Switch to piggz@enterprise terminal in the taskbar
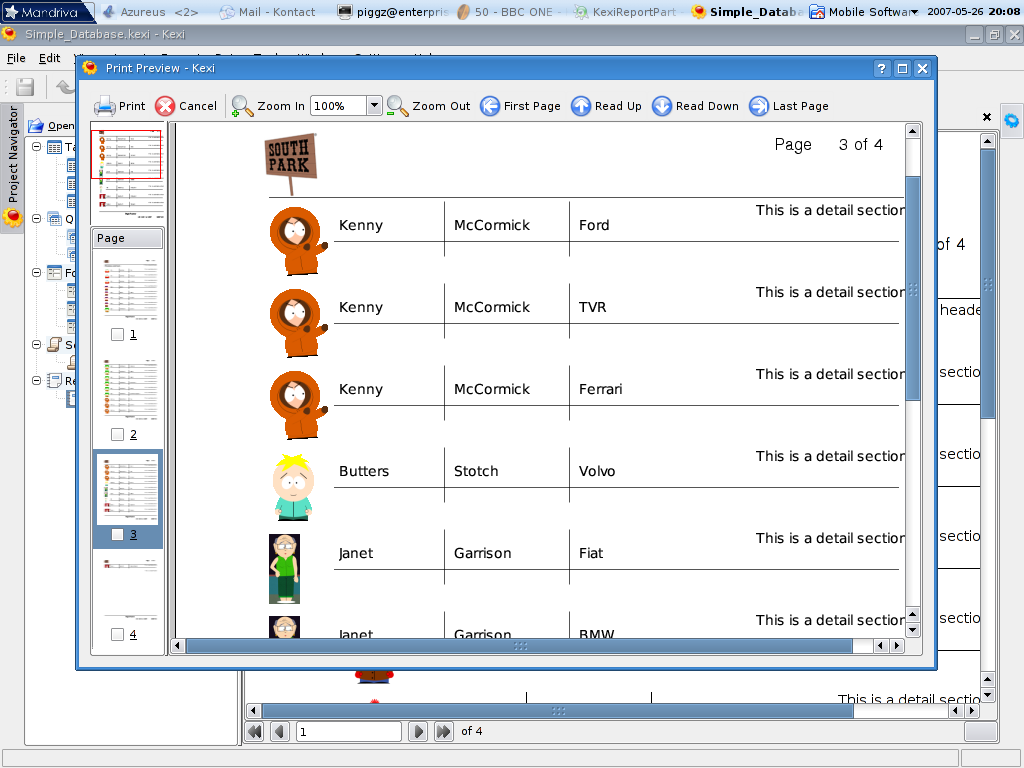Screen dimensions: 1024x768 coord(394,12)
